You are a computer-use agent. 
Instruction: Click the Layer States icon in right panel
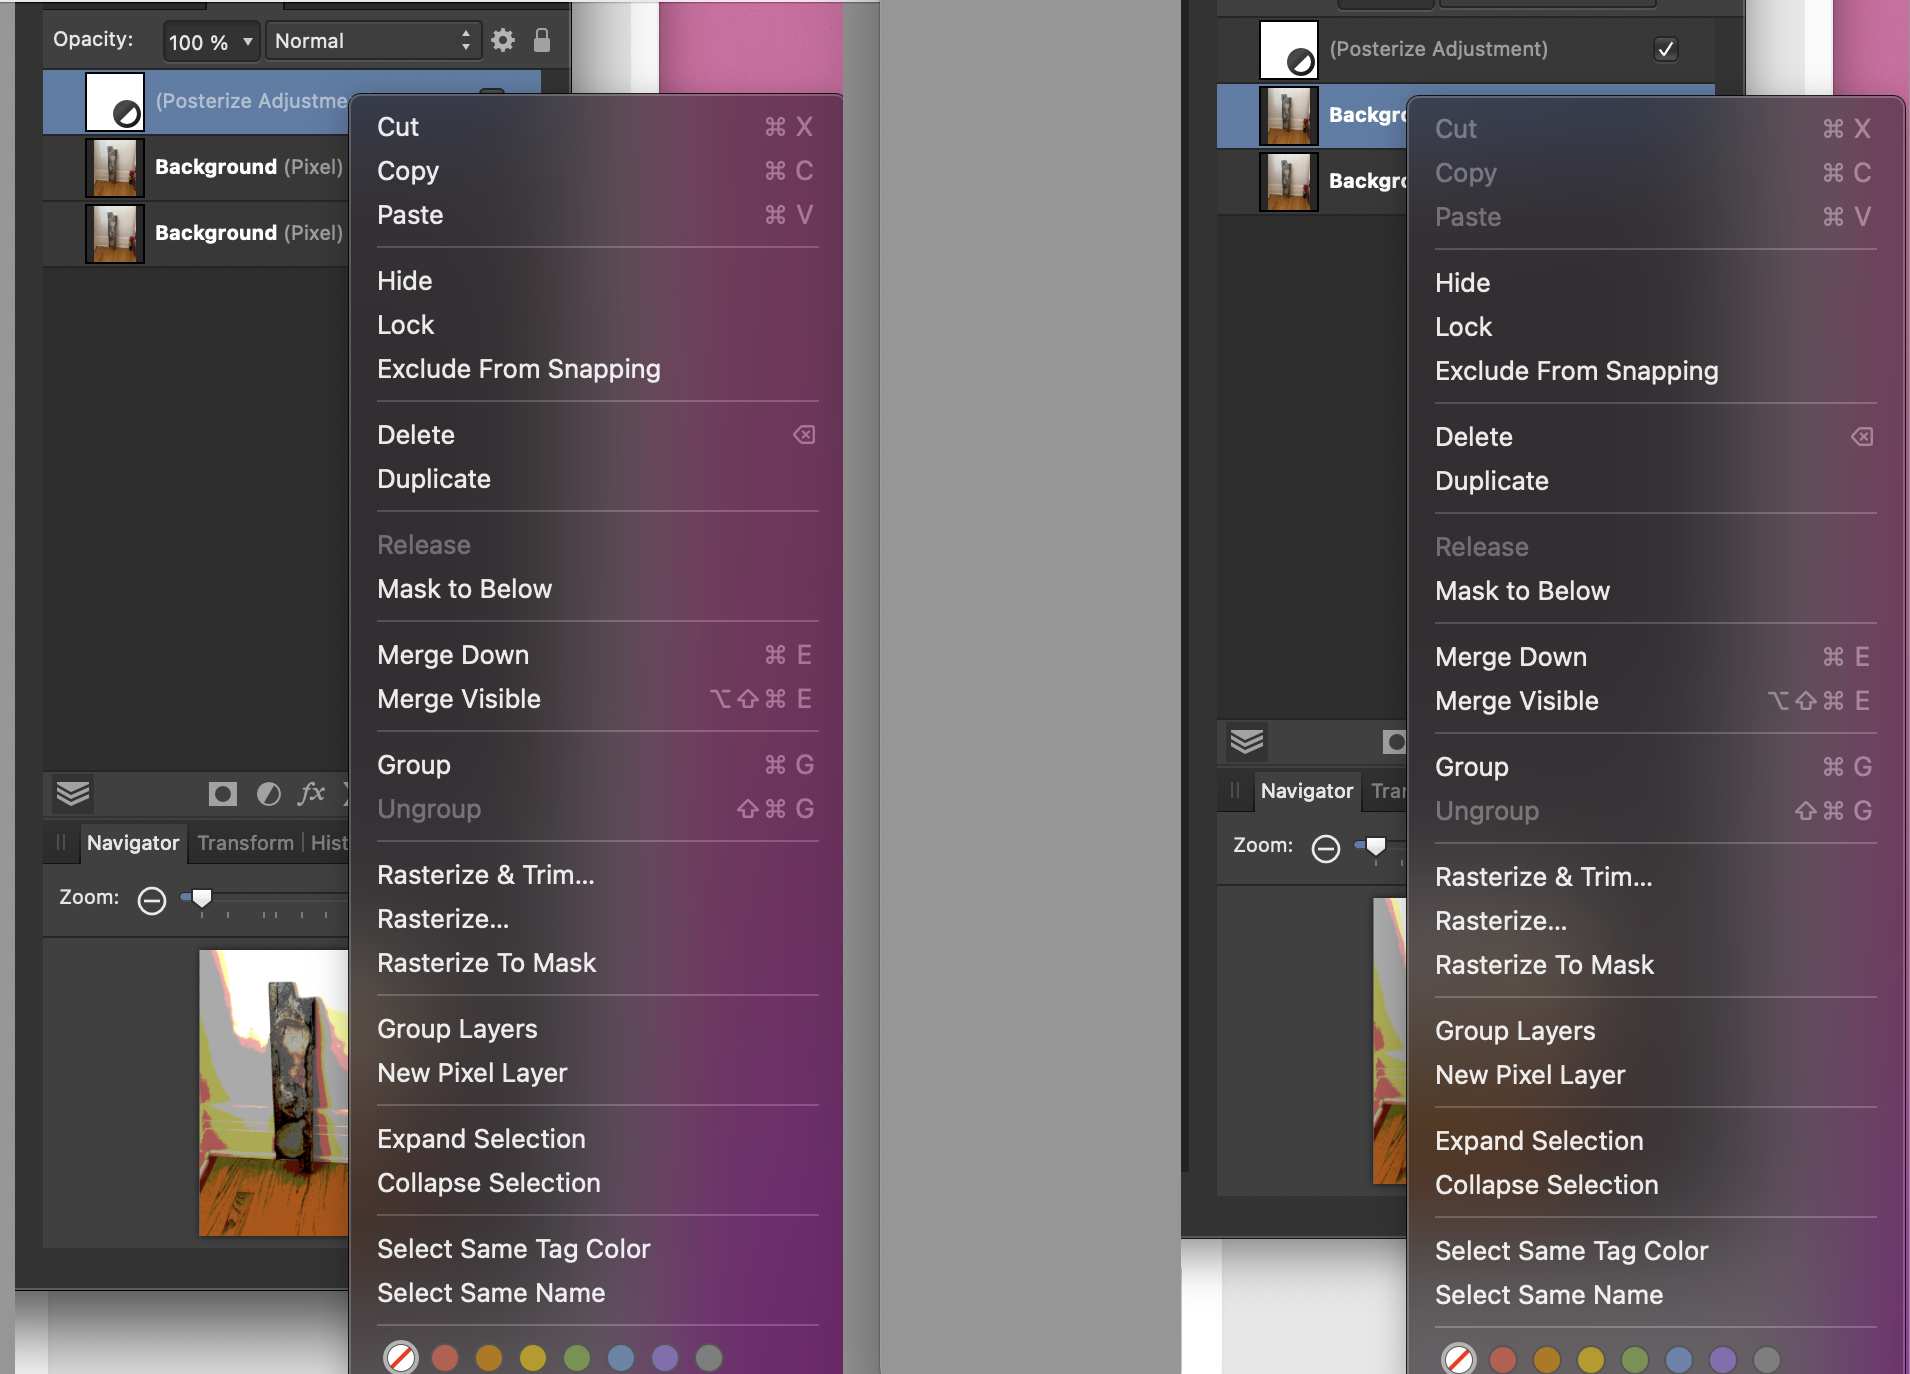[1246, 742]
